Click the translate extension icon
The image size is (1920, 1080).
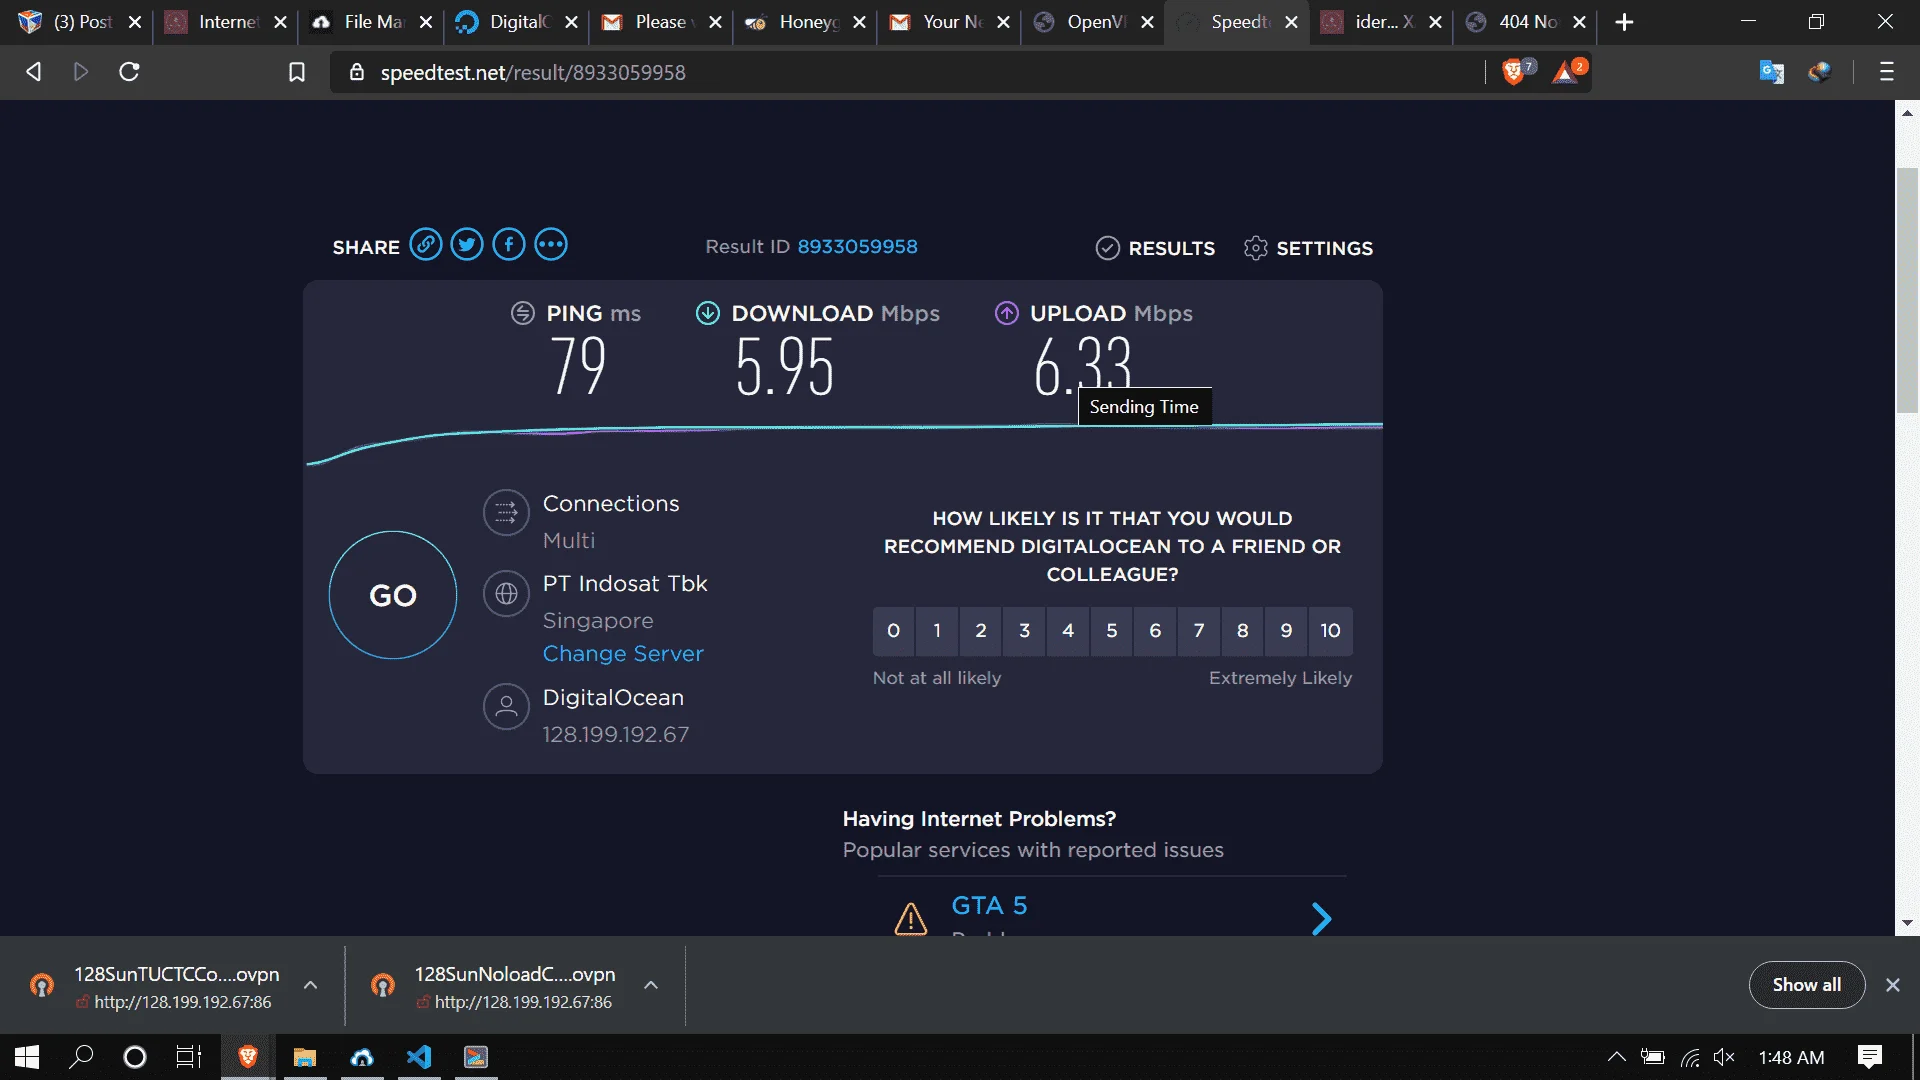click(1771, 72)
